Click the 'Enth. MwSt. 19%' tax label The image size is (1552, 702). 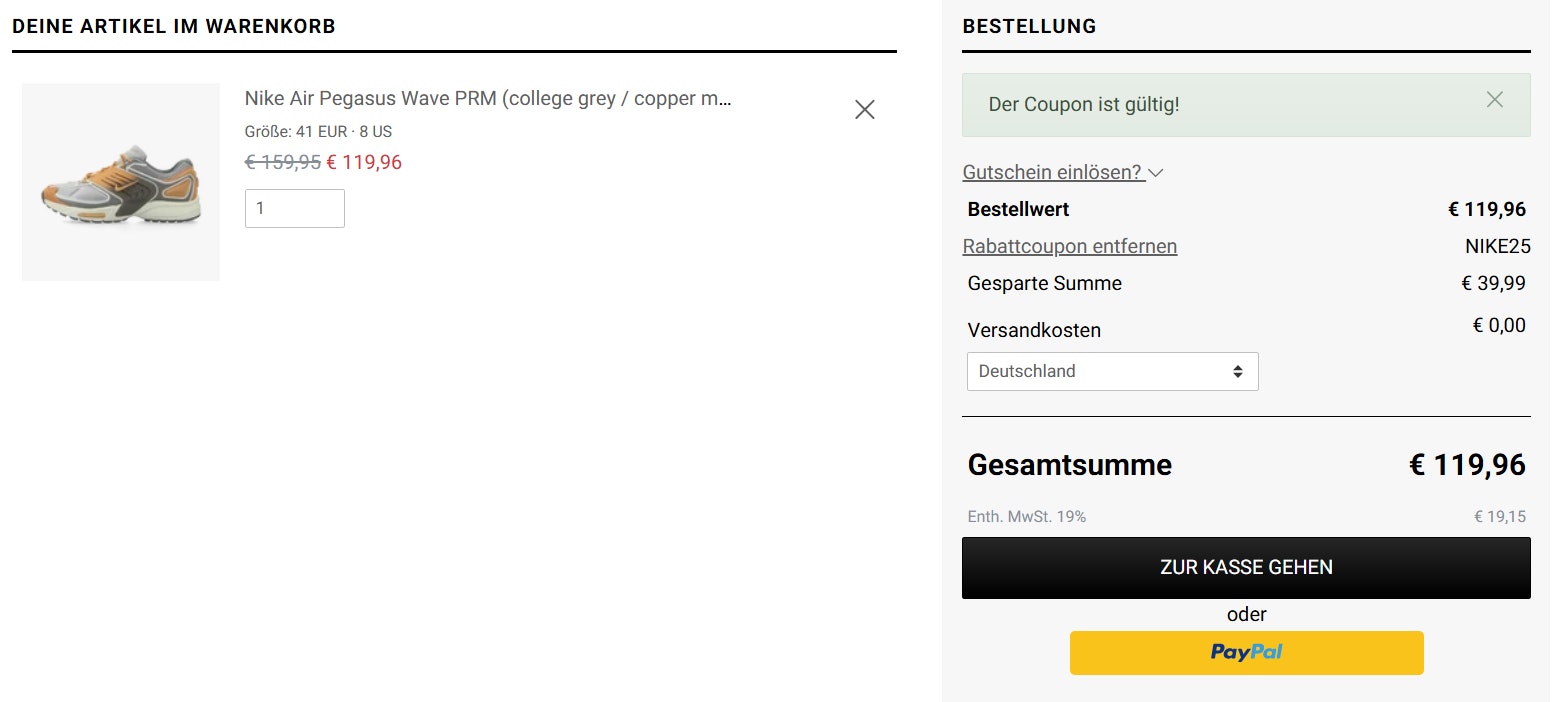[x=1026, y=517]
